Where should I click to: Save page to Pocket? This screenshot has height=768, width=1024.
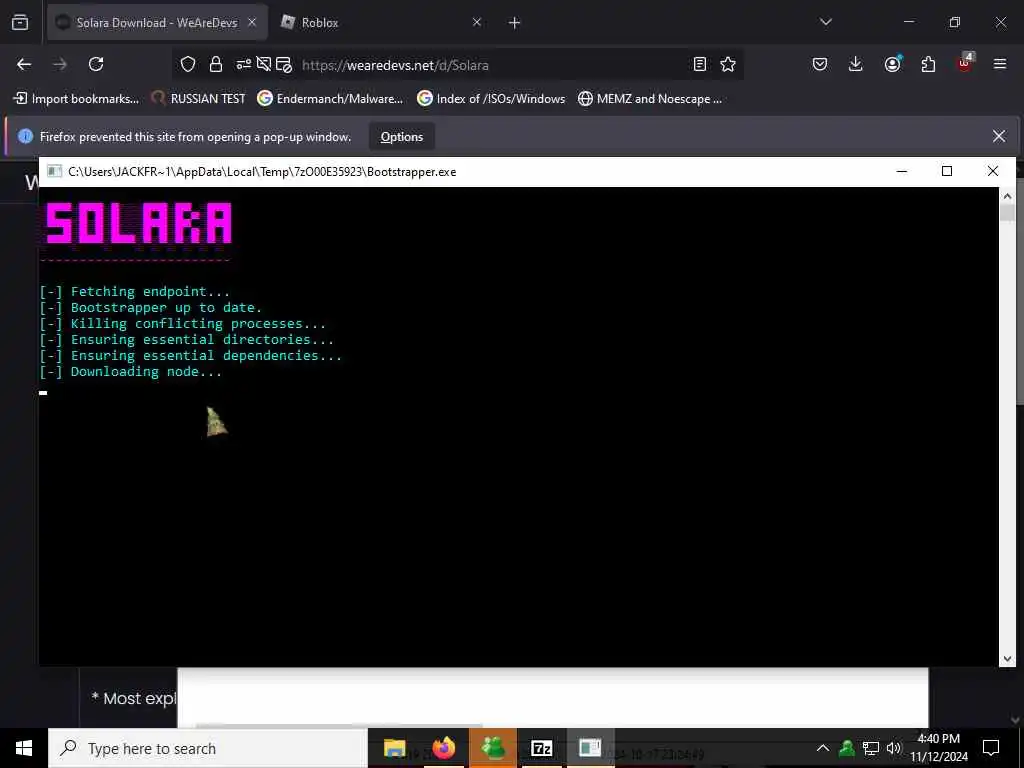click(x=820, y=64)
